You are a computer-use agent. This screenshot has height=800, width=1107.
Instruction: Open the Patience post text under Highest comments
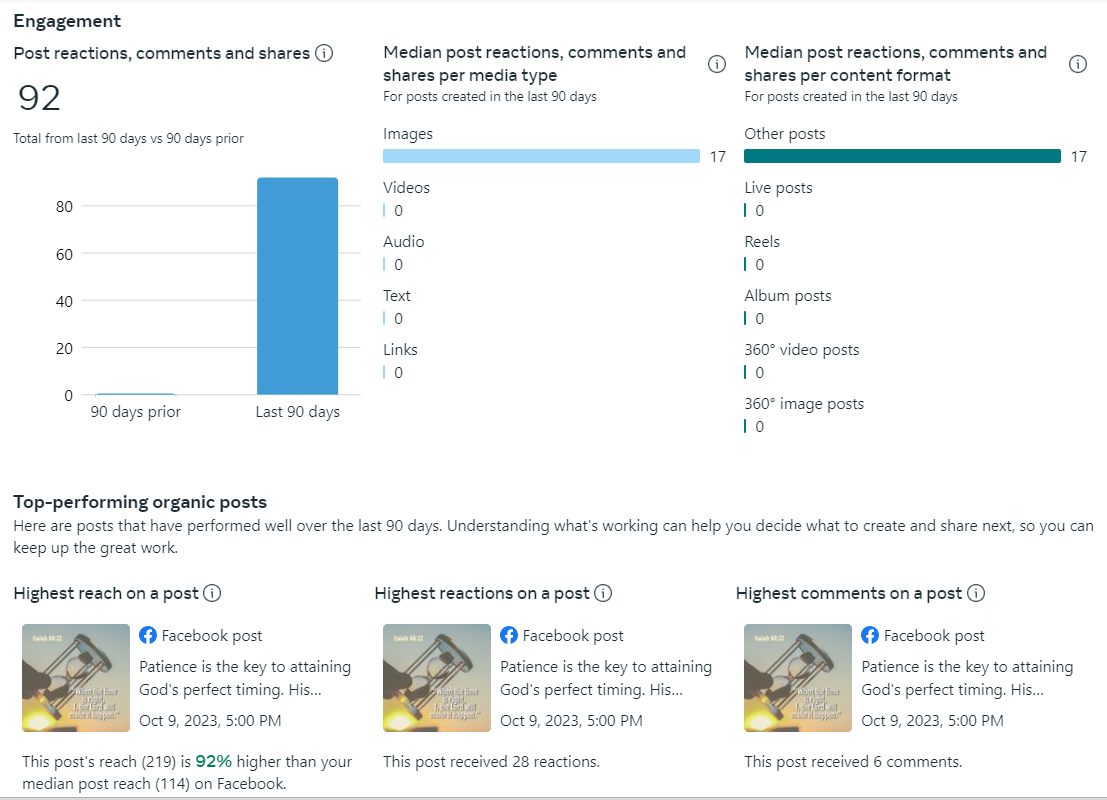[x=966, y=678]
